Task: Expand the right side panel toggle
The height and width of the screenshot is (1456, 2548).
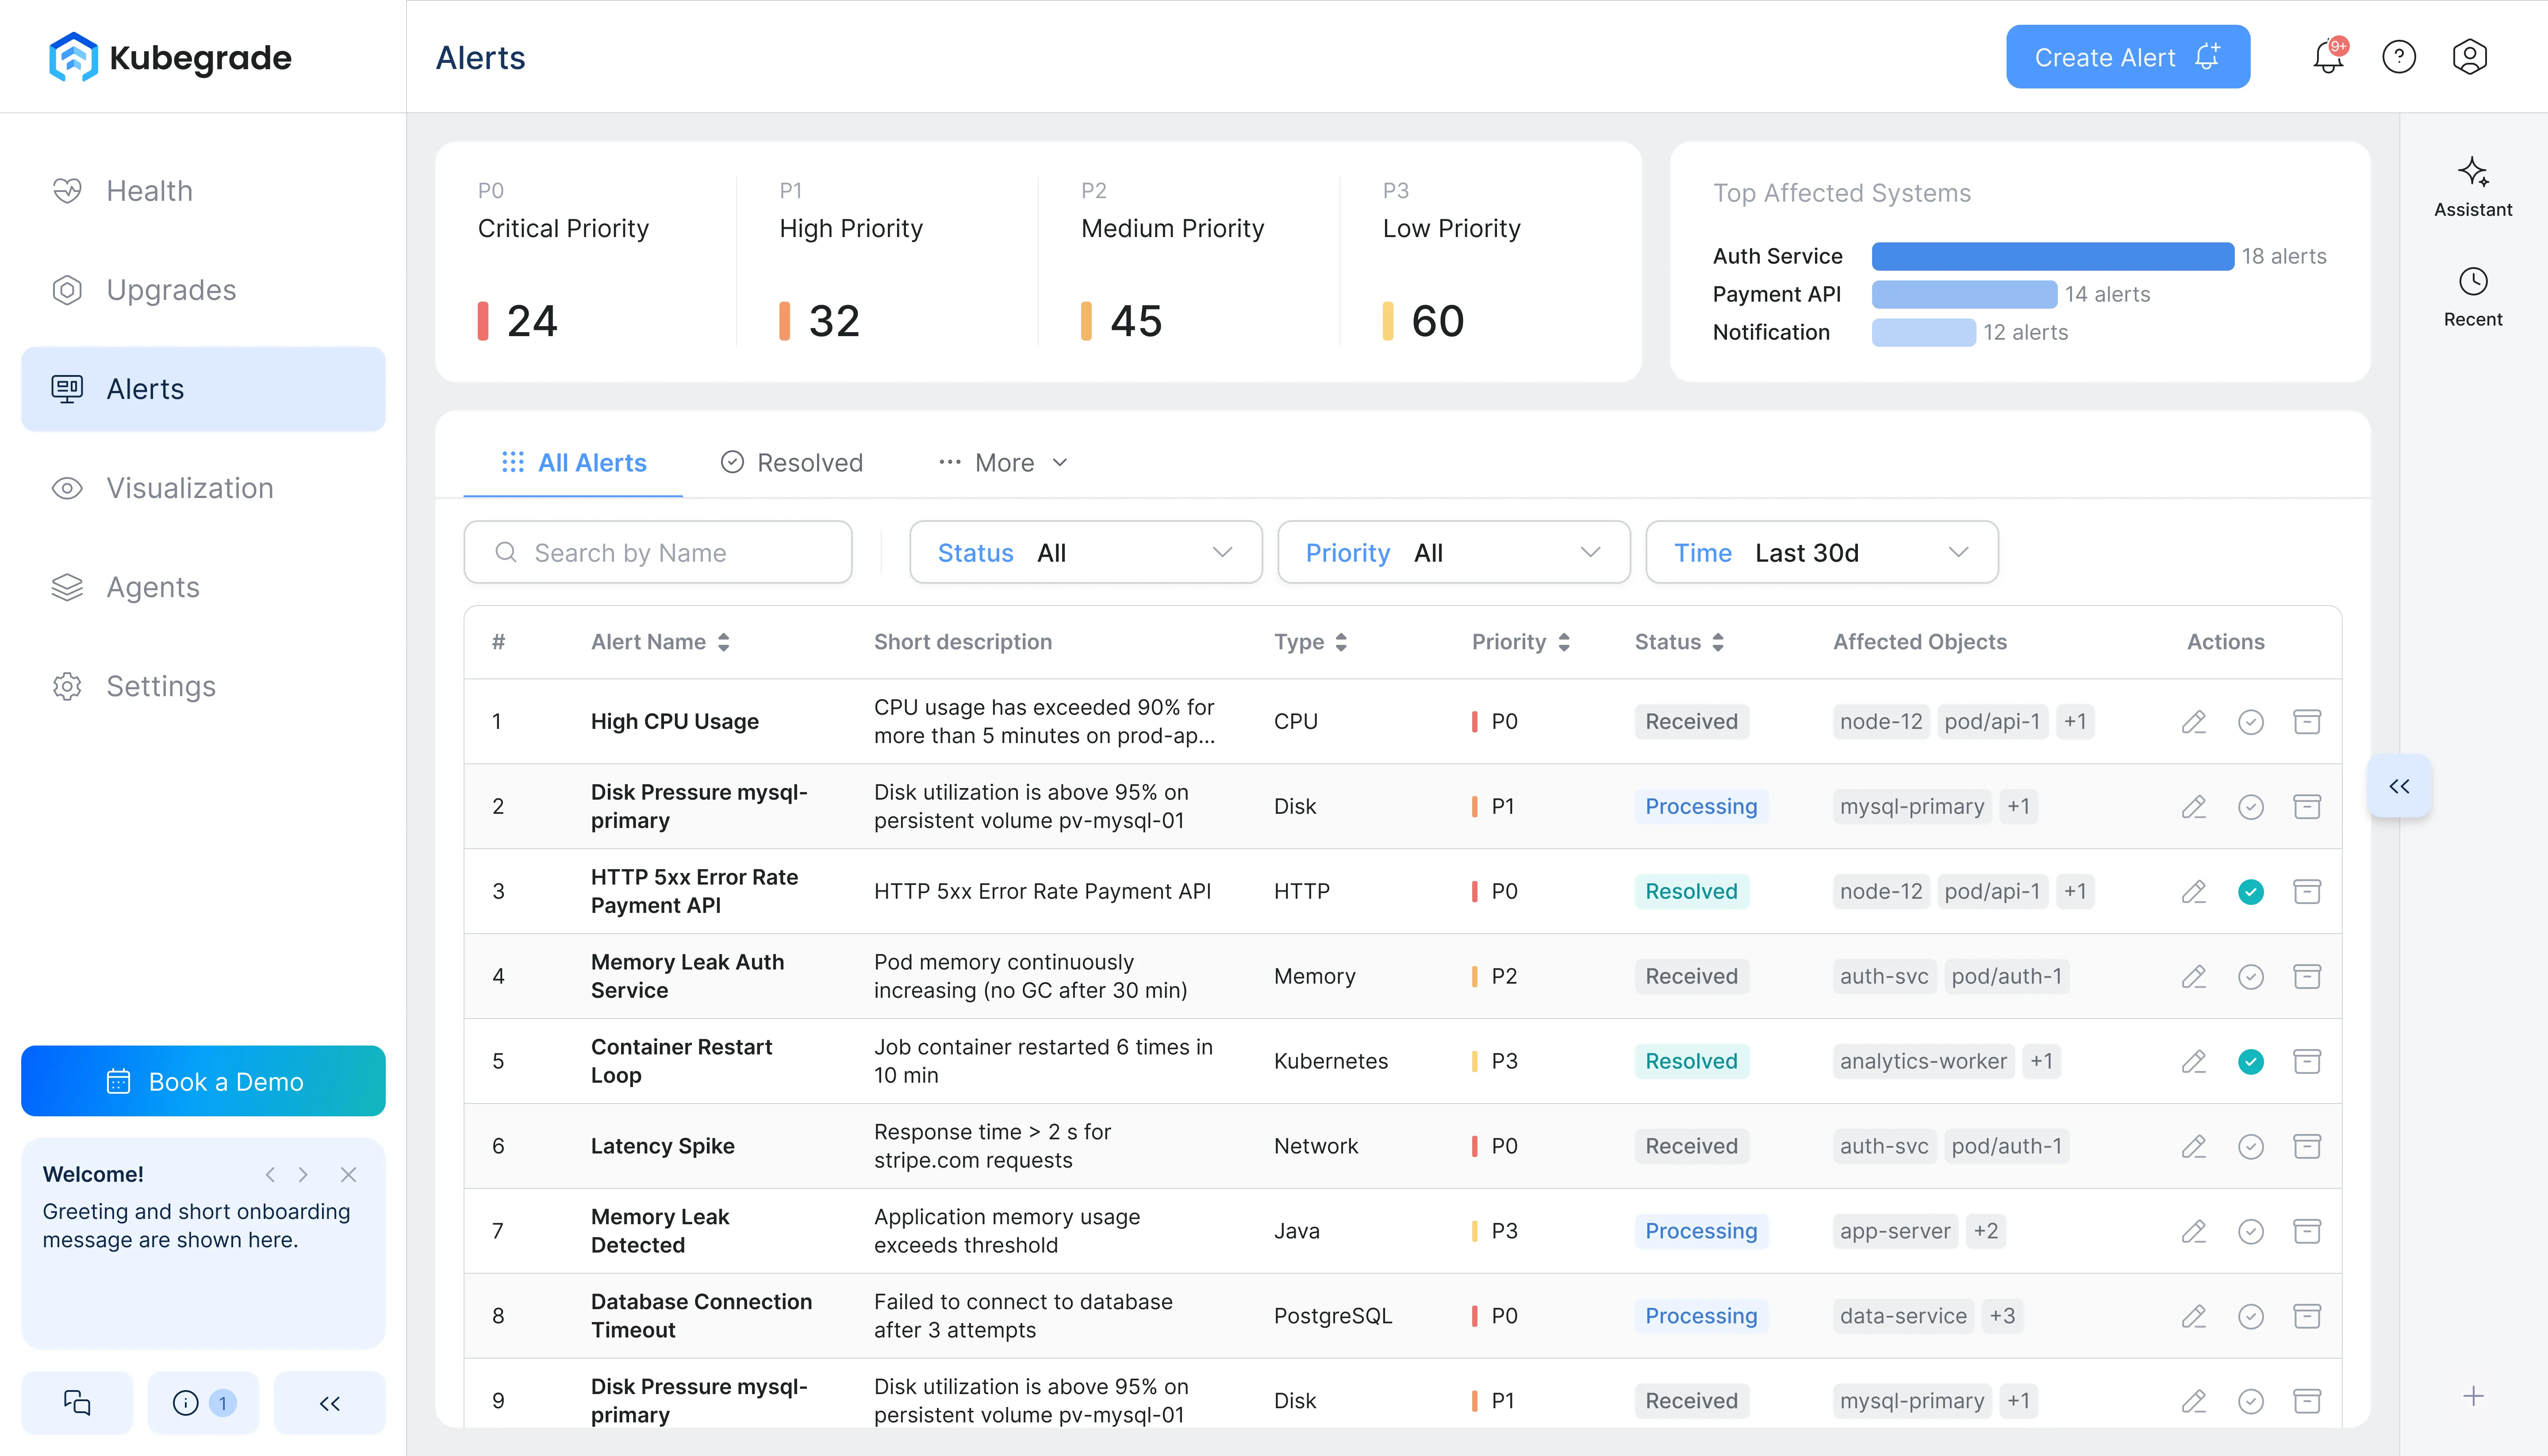Action: (2400, 786)
